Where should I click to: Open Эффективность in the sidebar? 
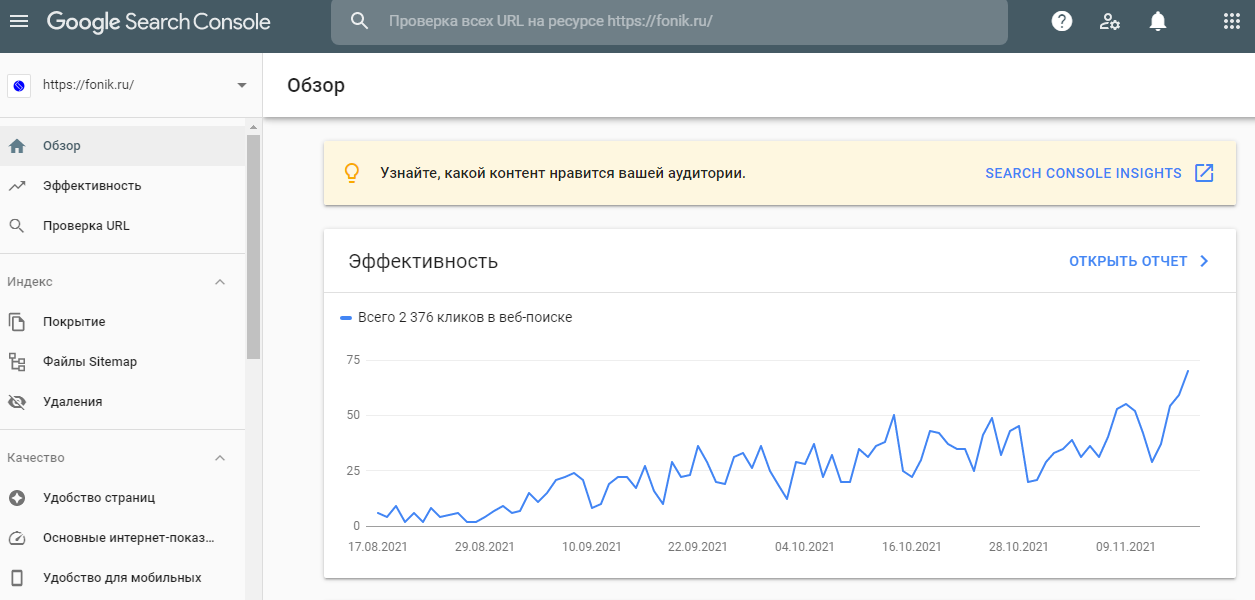pos(123,186)
